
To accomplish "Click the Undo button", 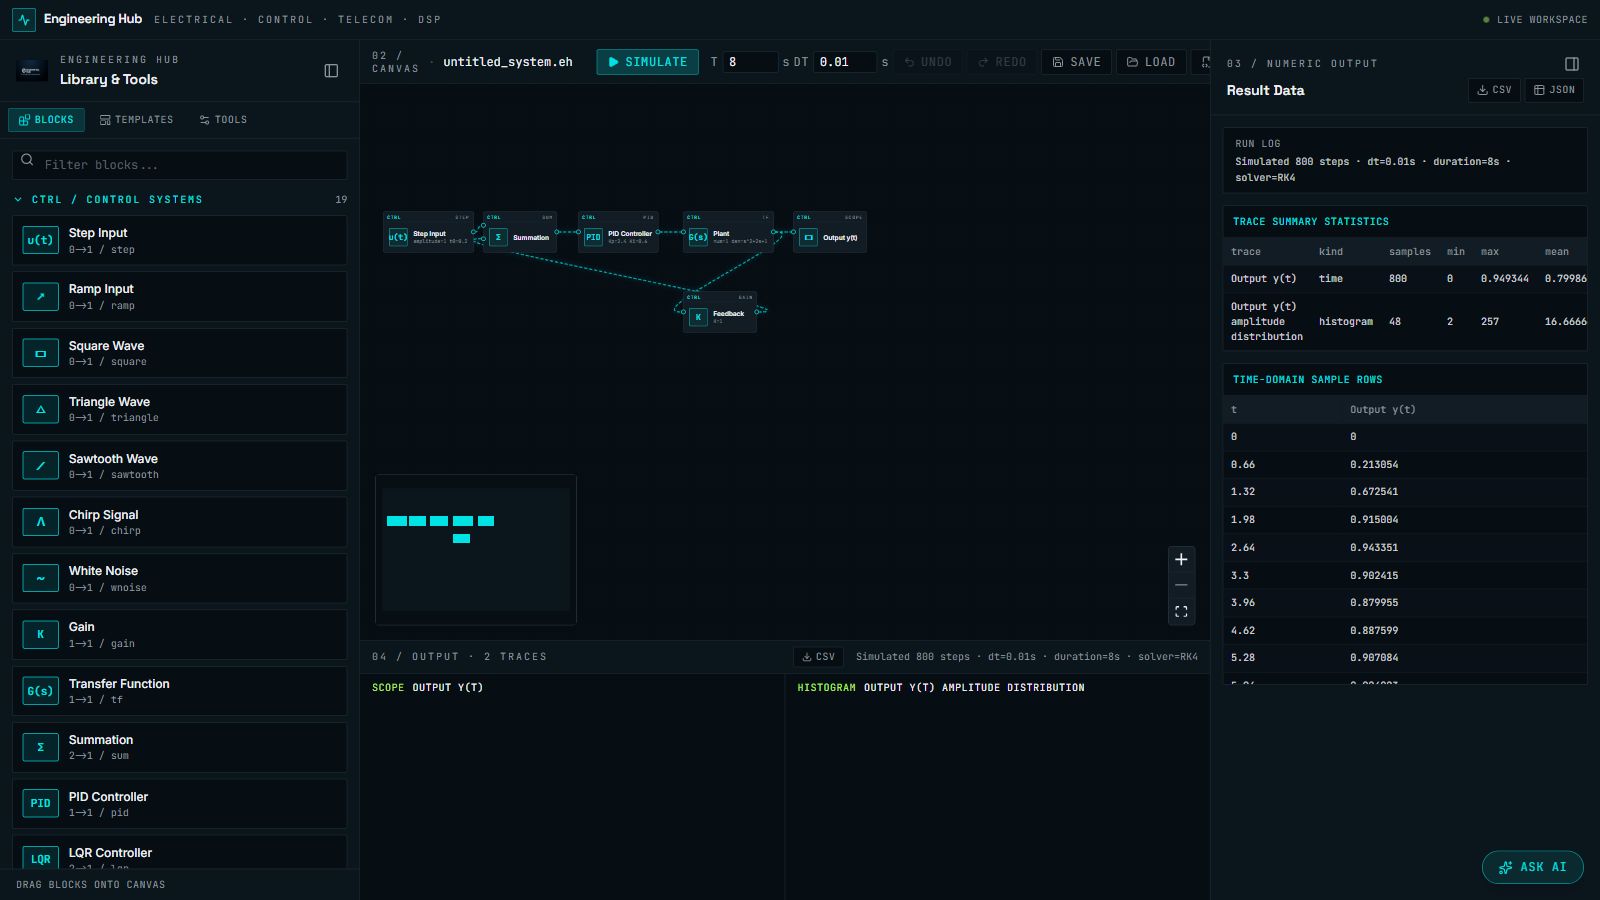I will (x=928, y=62).
